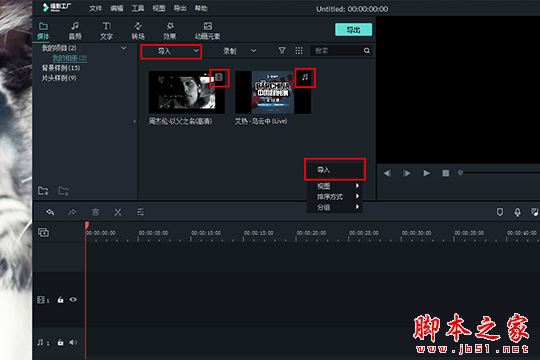Open the 文件 menu
This screenshot has height=360, width=540.
(x=95, y=8)
